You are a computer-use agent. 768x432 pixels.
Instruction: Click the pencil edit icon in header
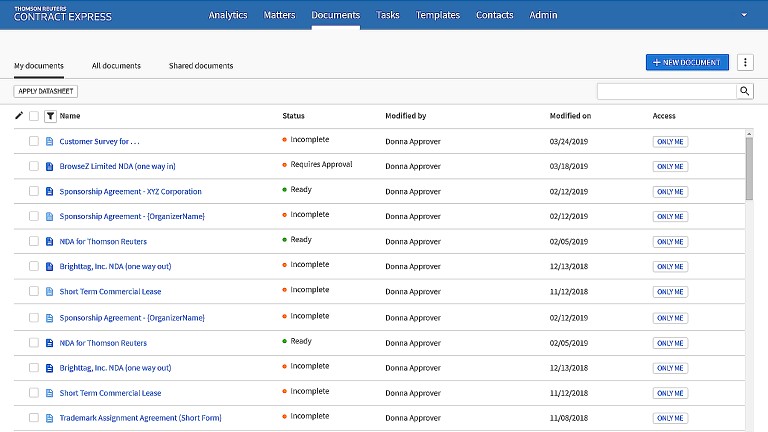tap(19, 116)
